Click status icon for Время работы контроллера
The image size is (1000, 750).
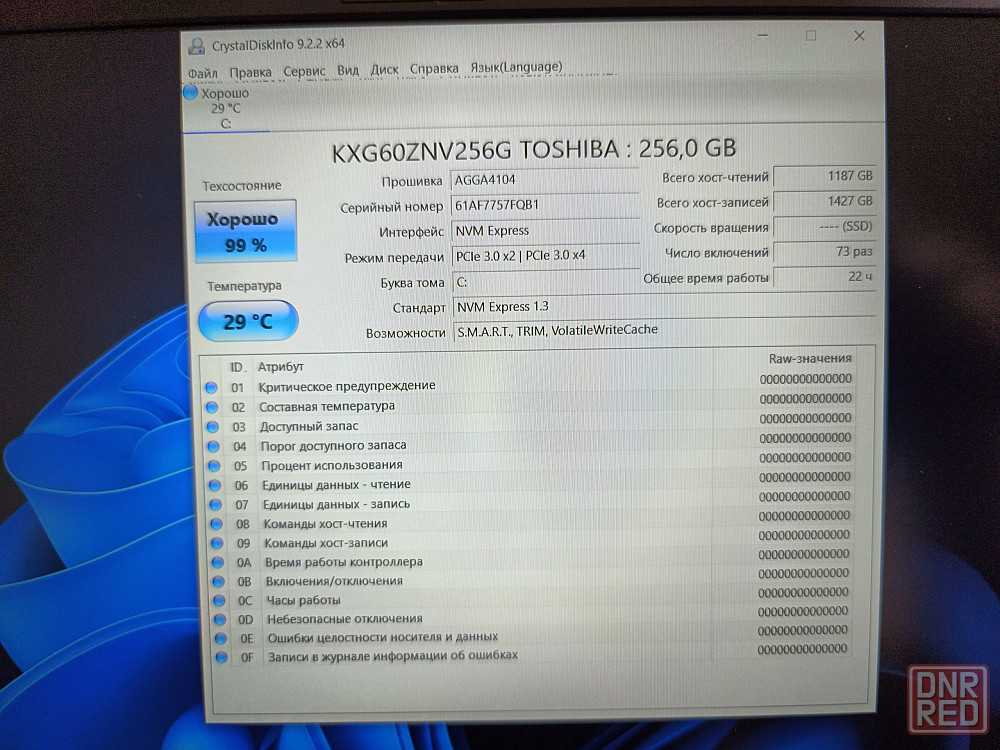(217, 562)
